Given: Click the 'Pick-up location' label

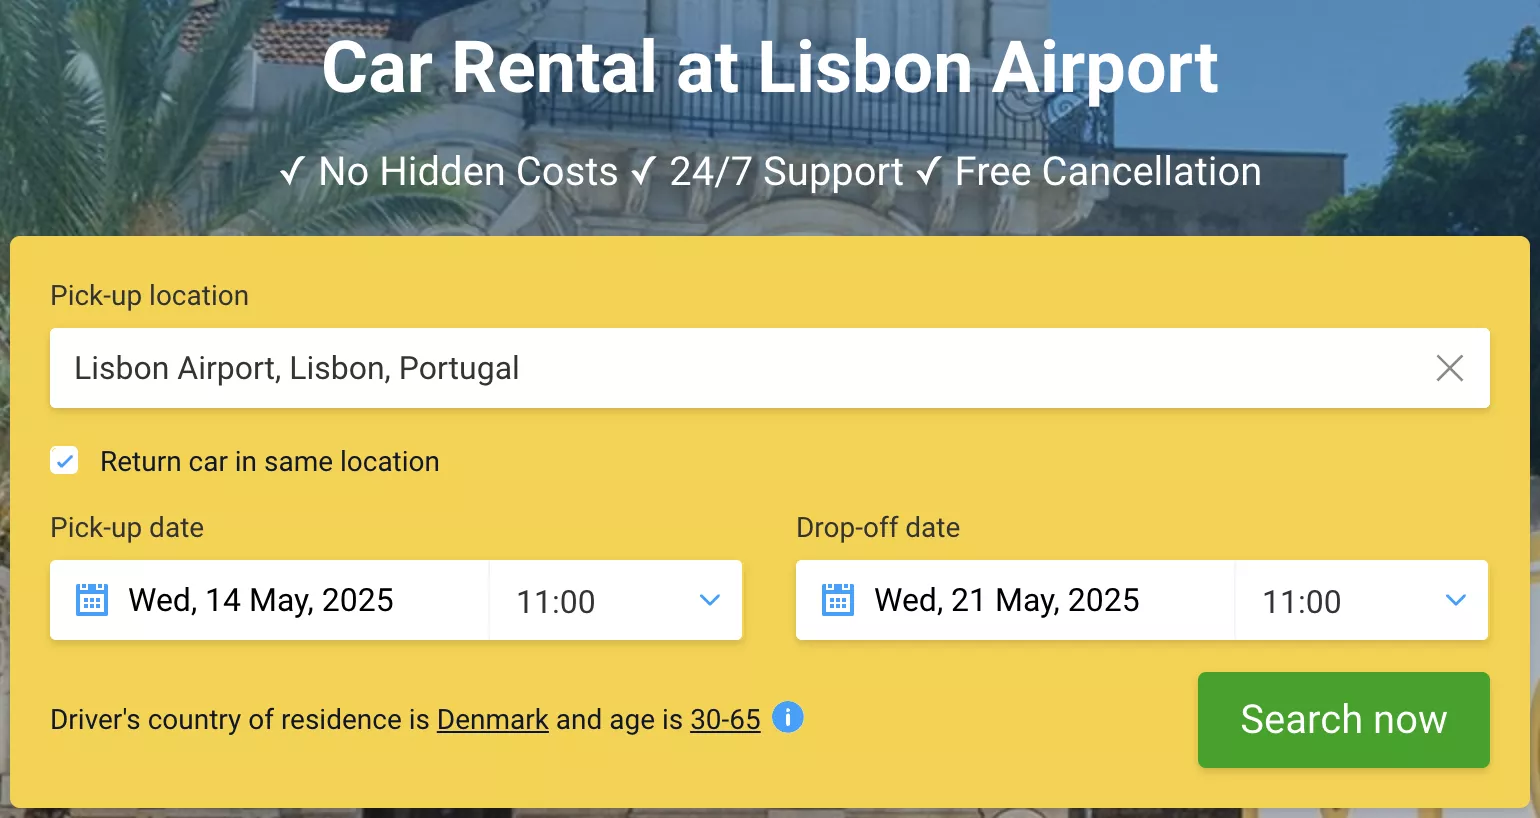Looking at the screenshot, I should click(149, 295).
